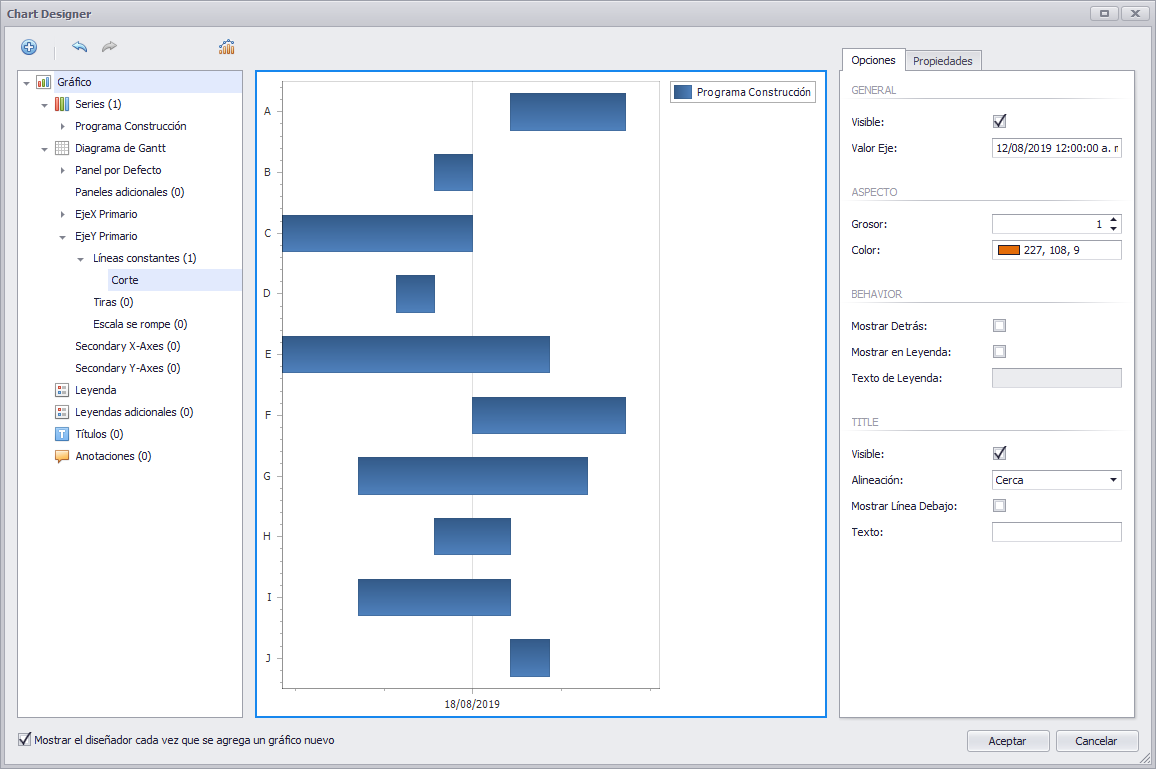Click the Redo arrow icon
This screenshot has height=769, width=1156.
tap(108, 47)
